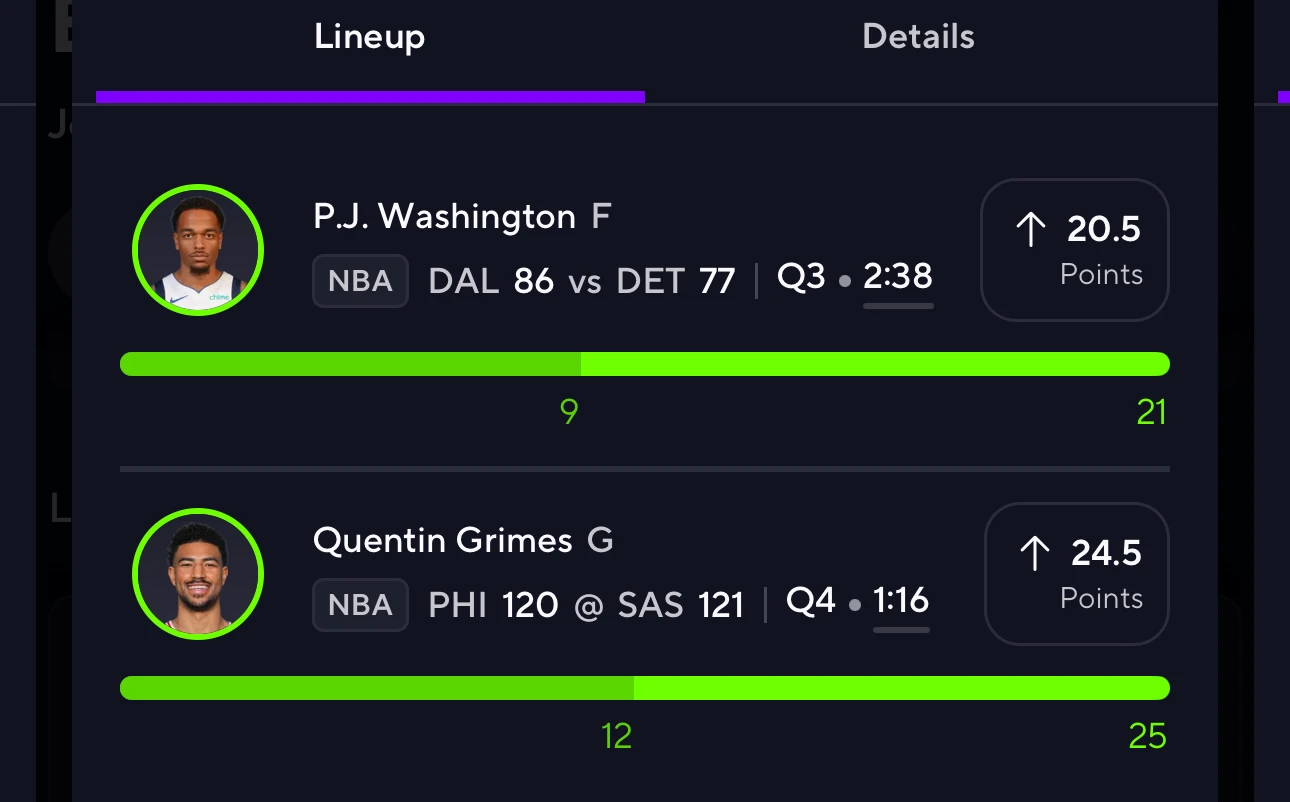Select the Quentin Grimes player name

pos(443,541)
